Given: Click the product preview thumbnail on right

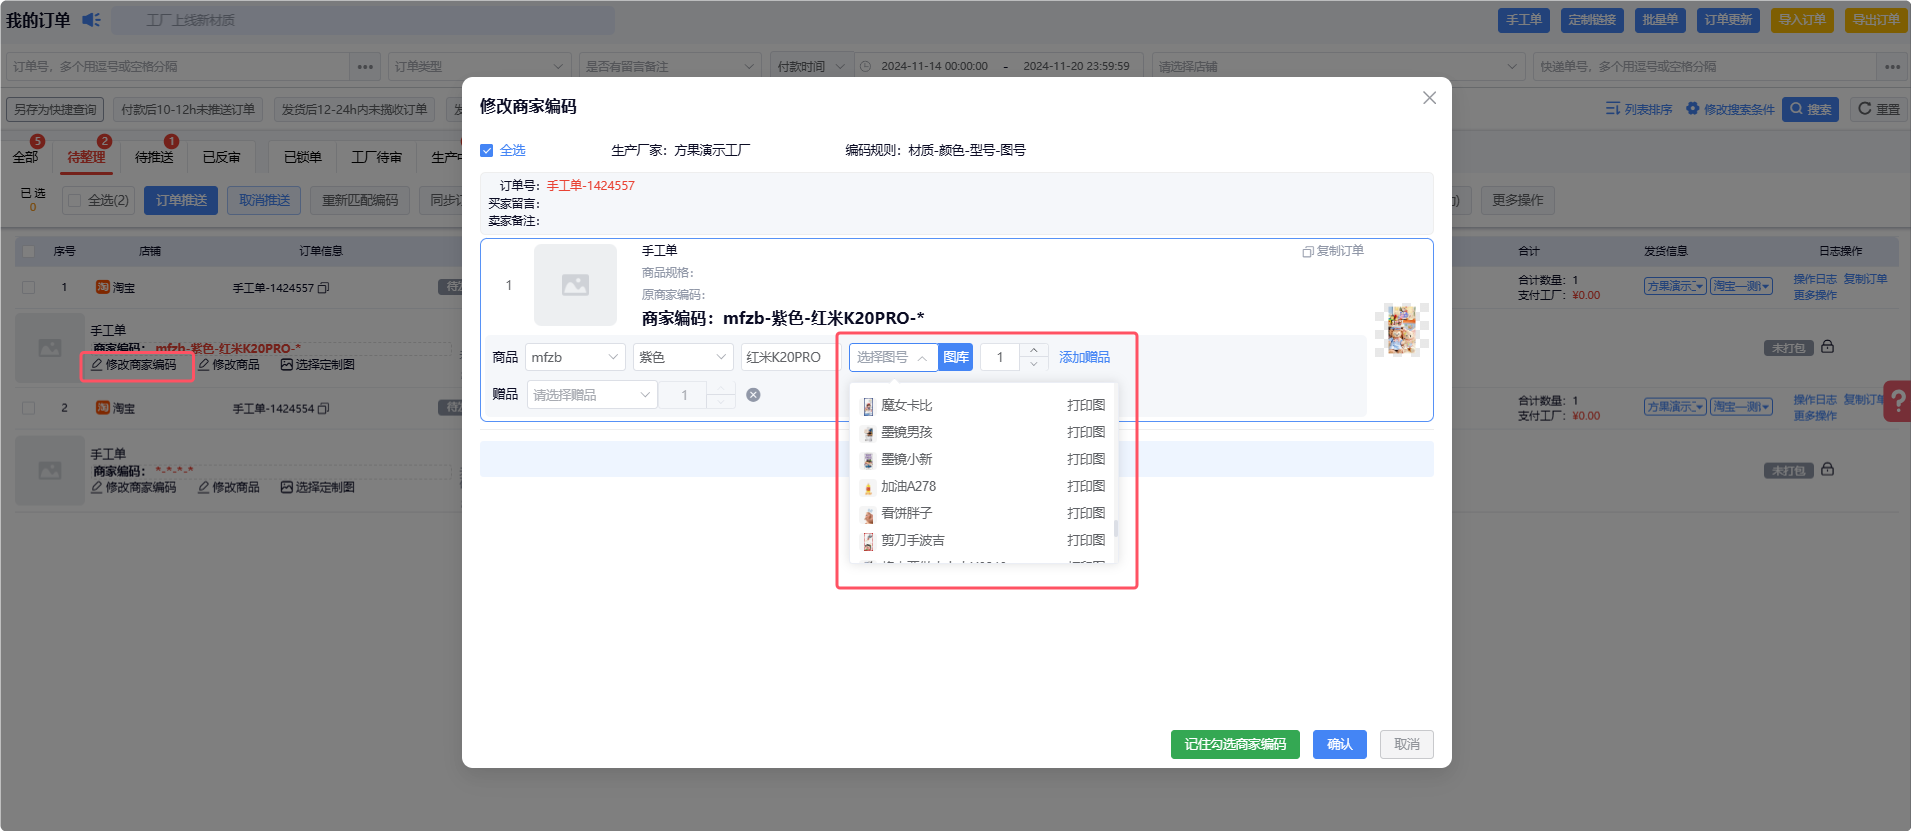Looking at the screenshot, I should point(1401,330).
